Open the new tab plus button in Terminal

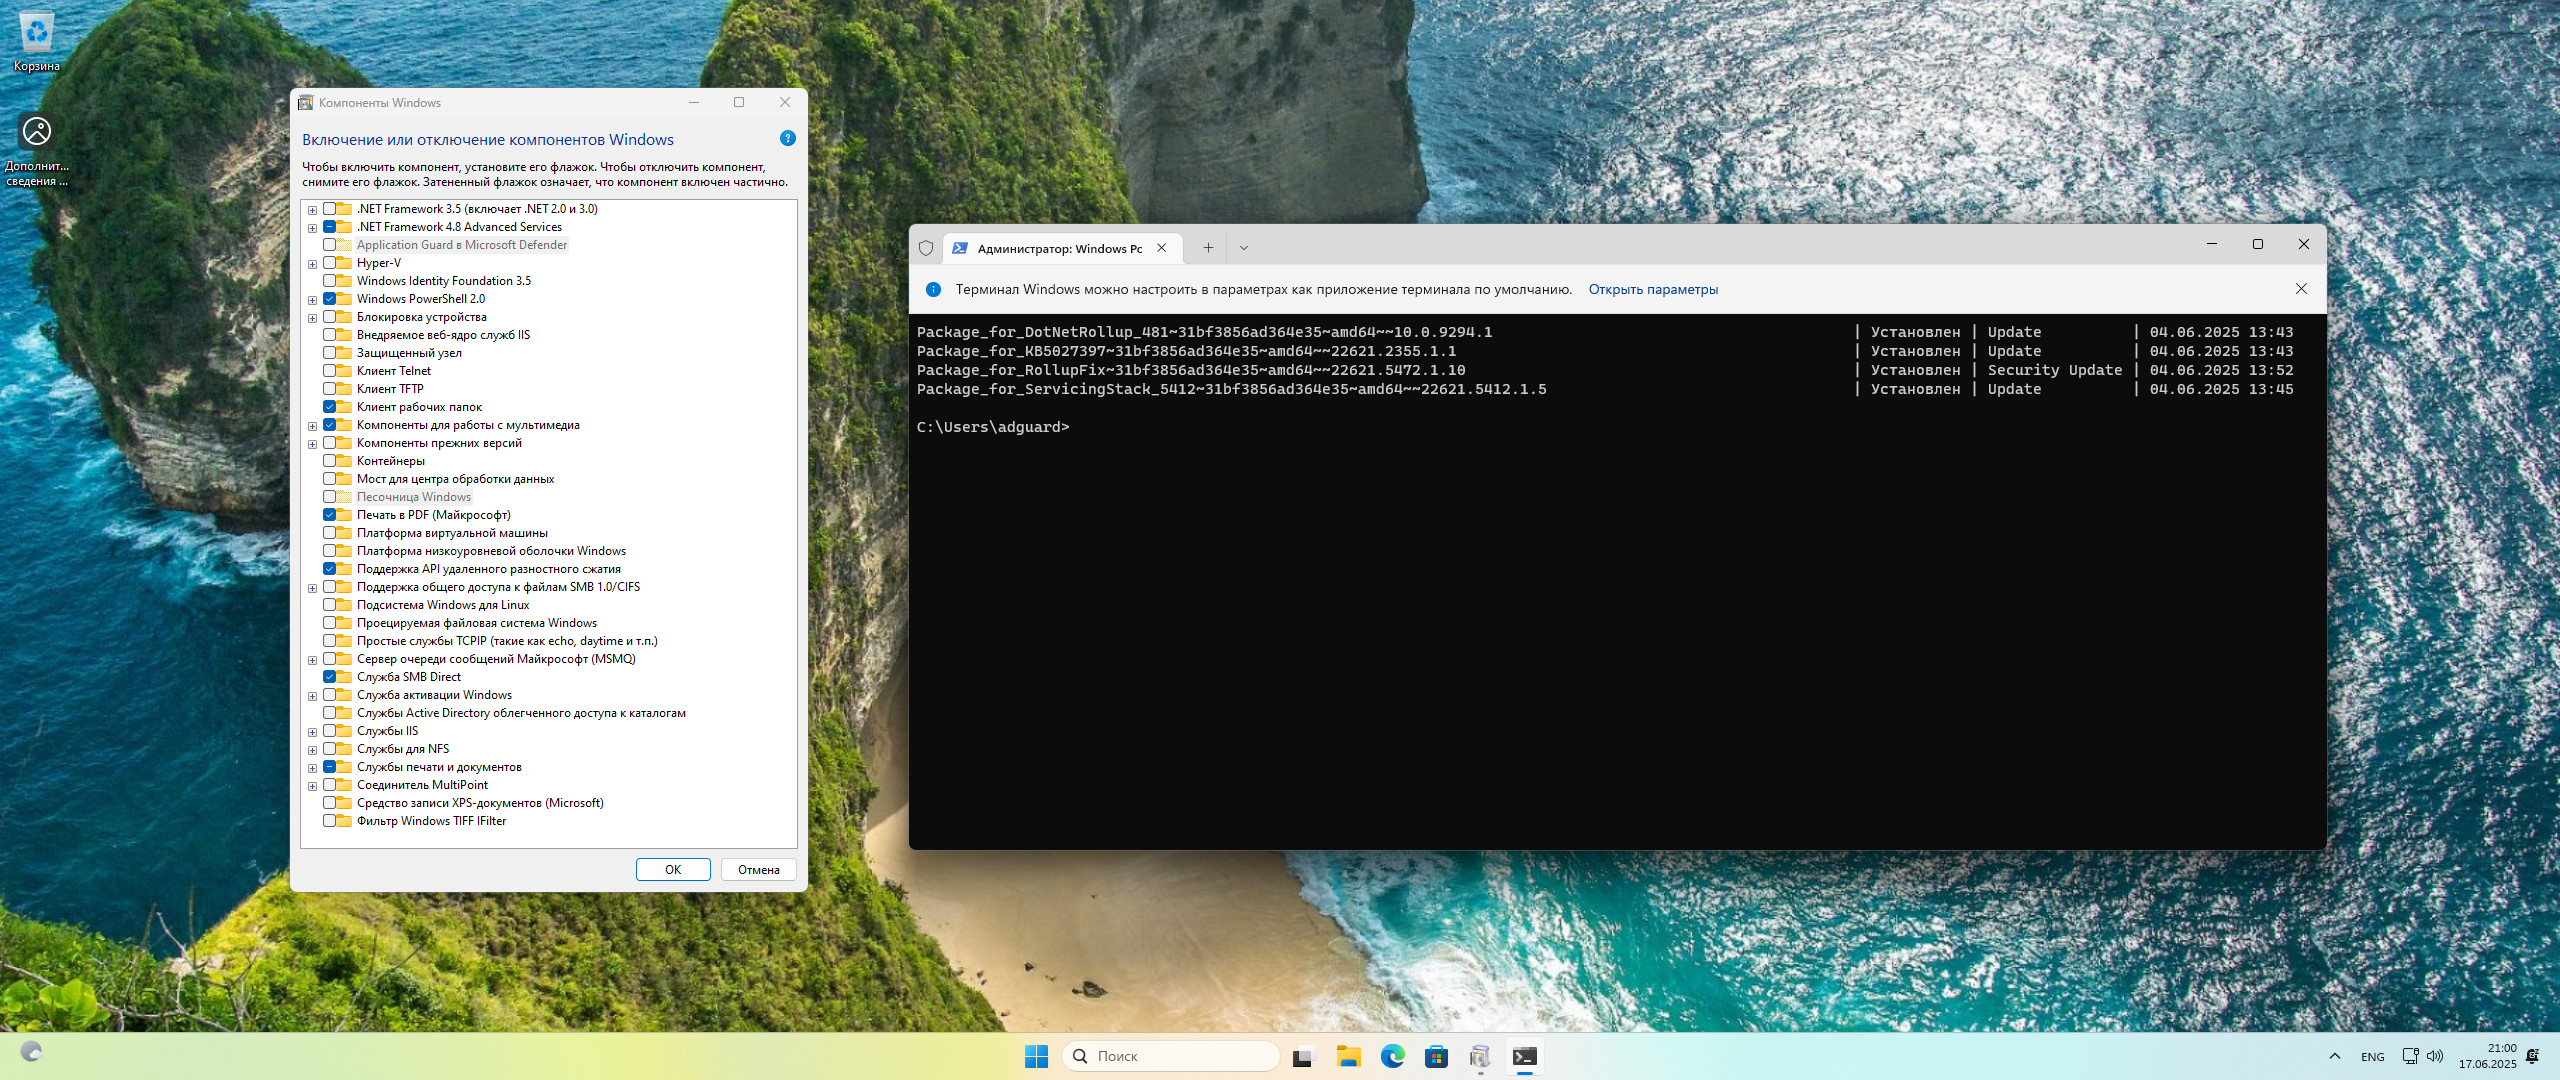click(1208, 248)
